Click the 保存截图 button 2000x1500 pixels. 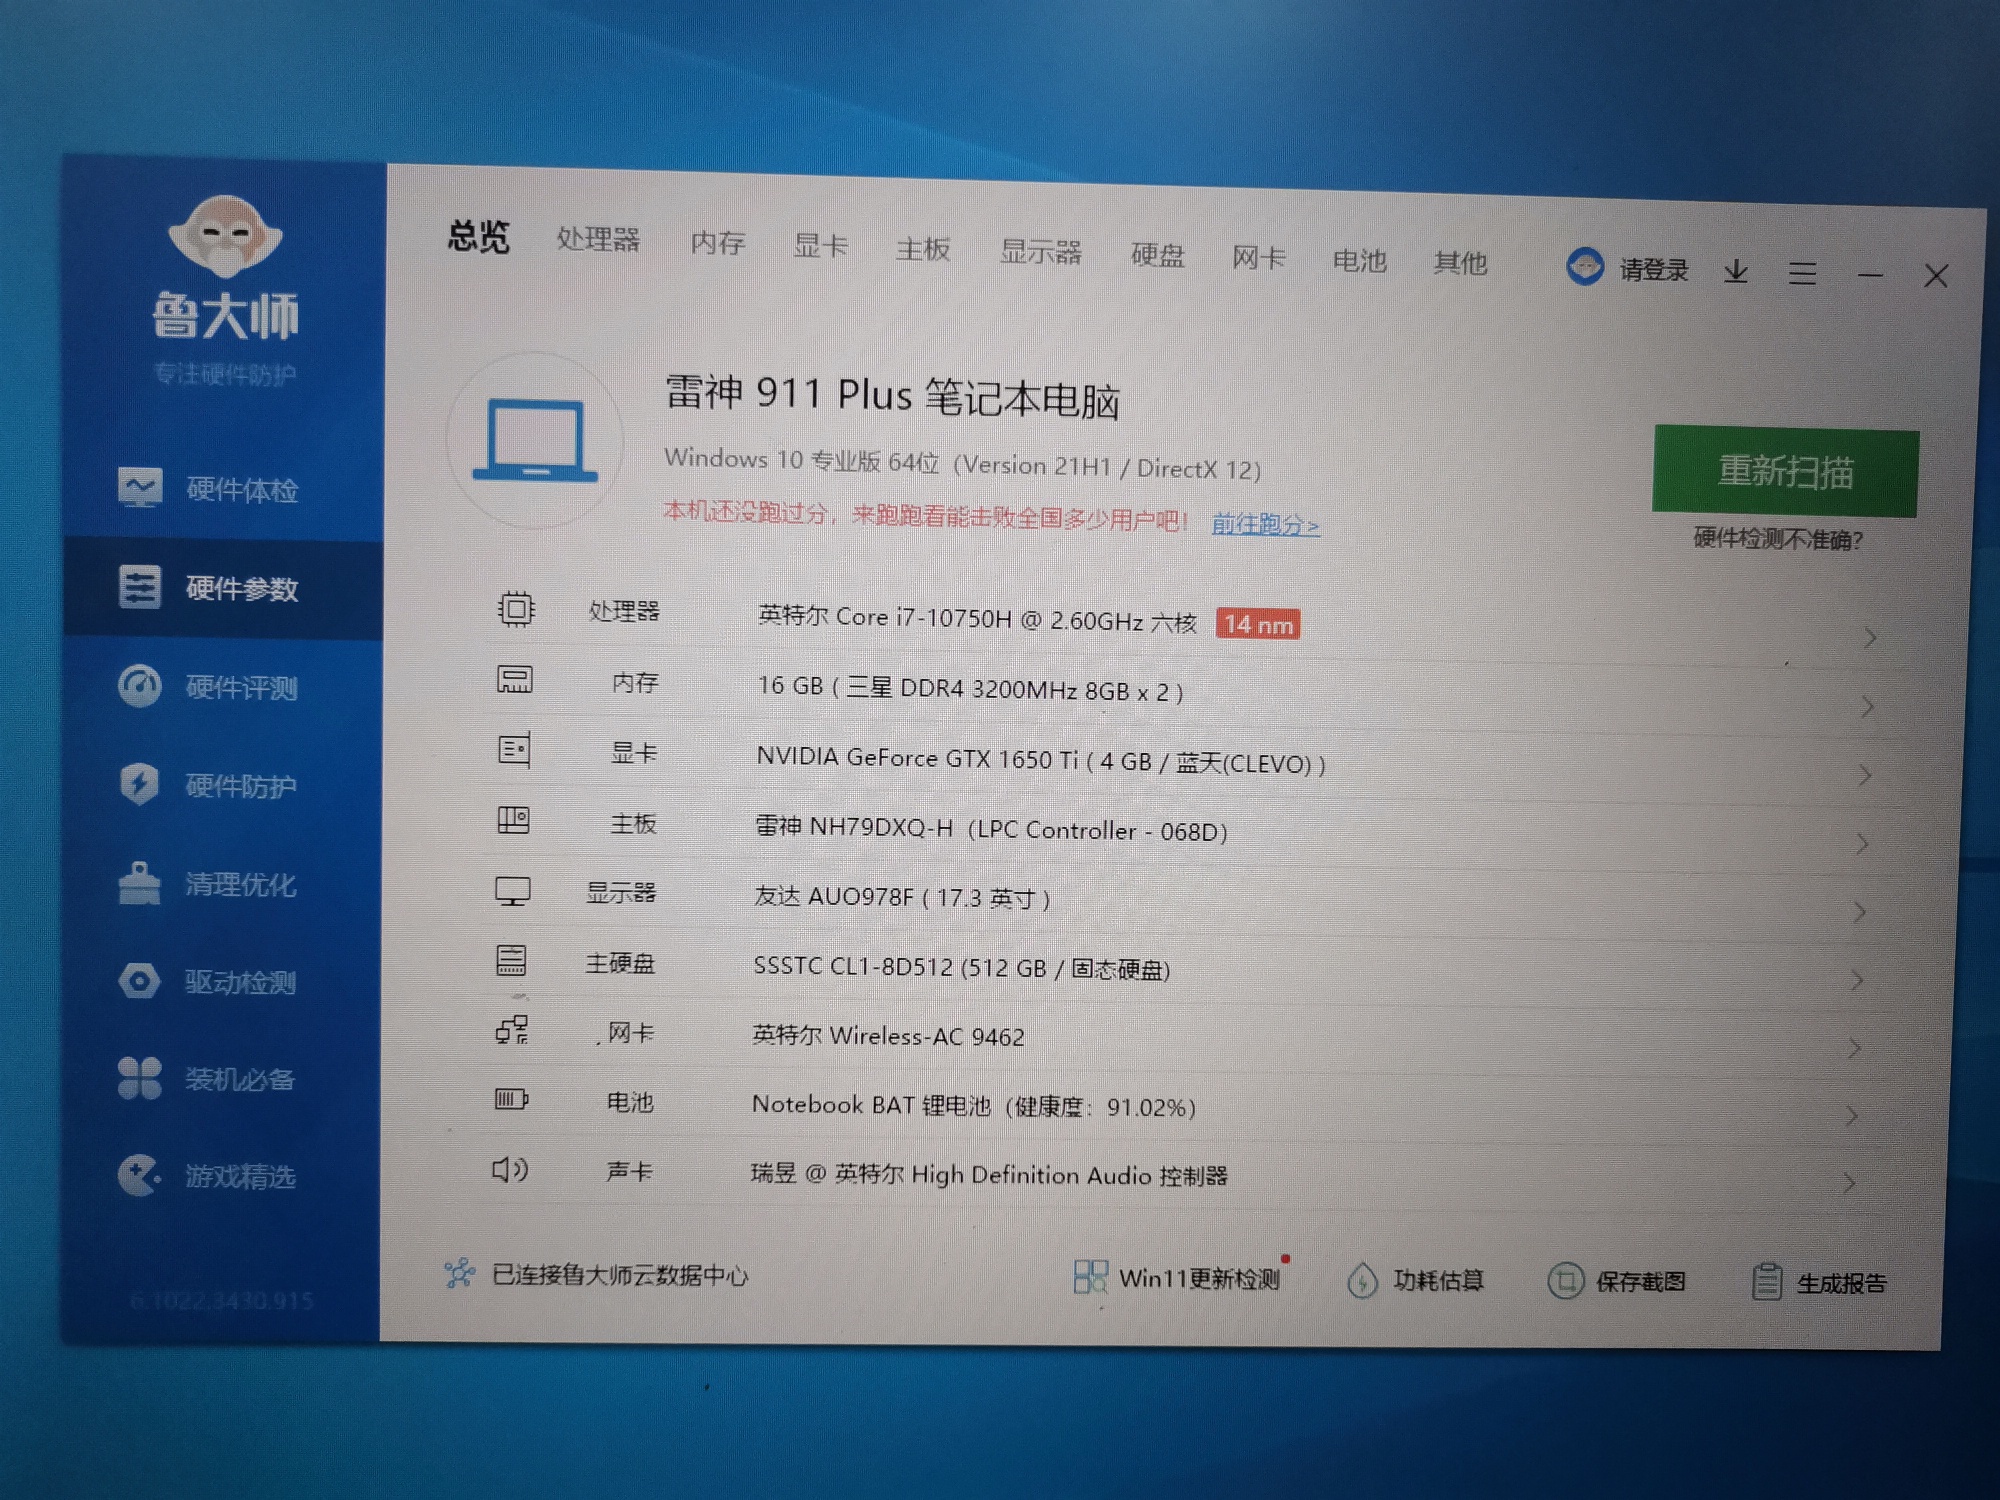point(1617,1282)
